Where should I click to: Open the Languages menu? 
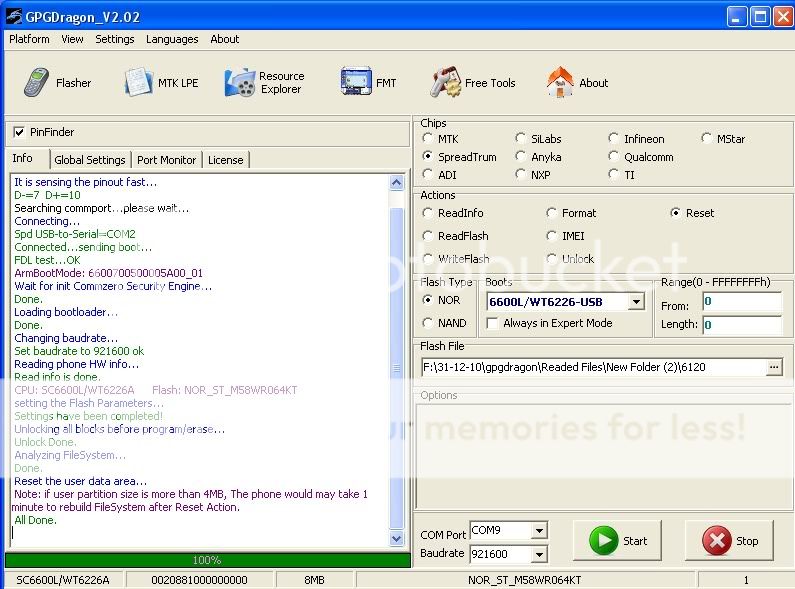pyautogui.click(x=172, y=39)
